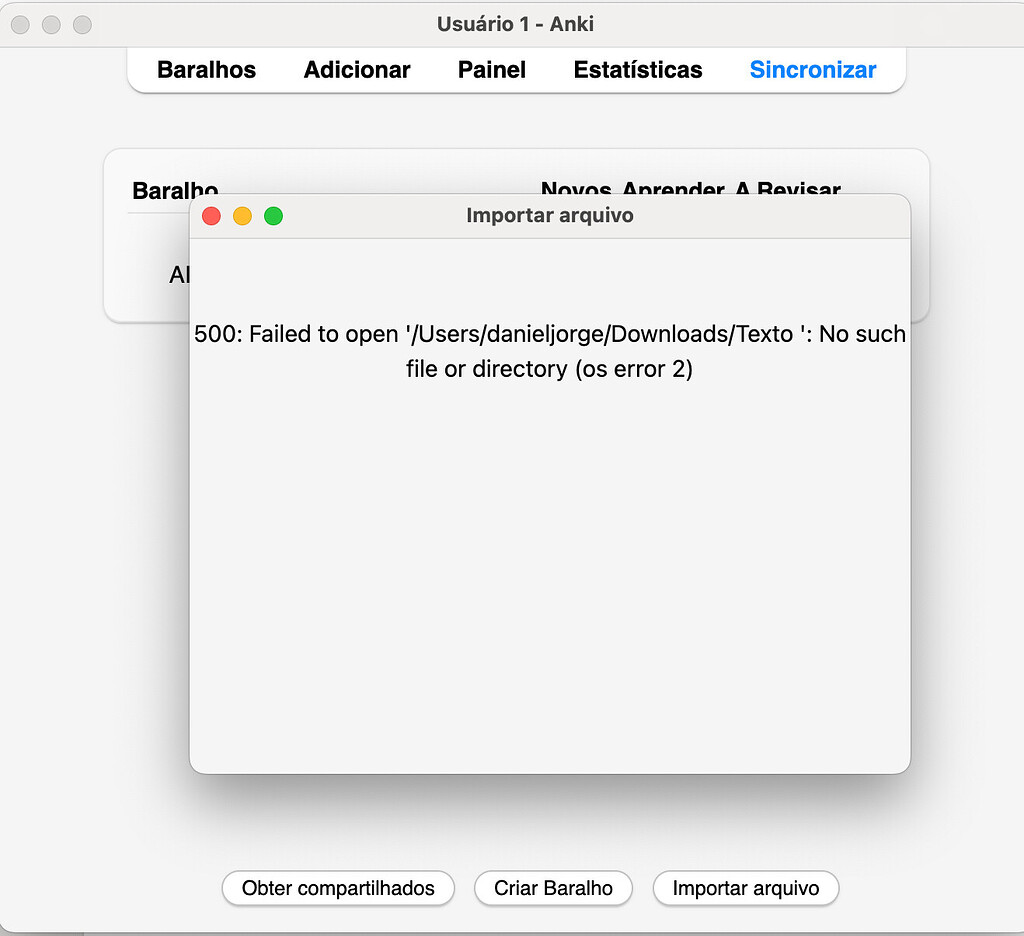This screenshot has height=936, width=1024.
Task: Click the yellow minimize button of the main window
Action: [51, 24]
